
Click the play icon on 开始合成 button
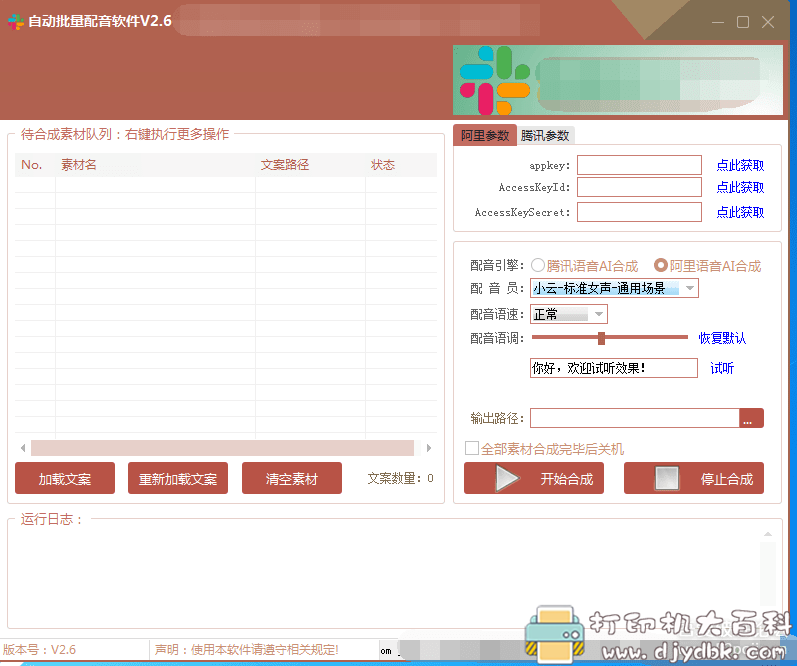click(507, 478)
